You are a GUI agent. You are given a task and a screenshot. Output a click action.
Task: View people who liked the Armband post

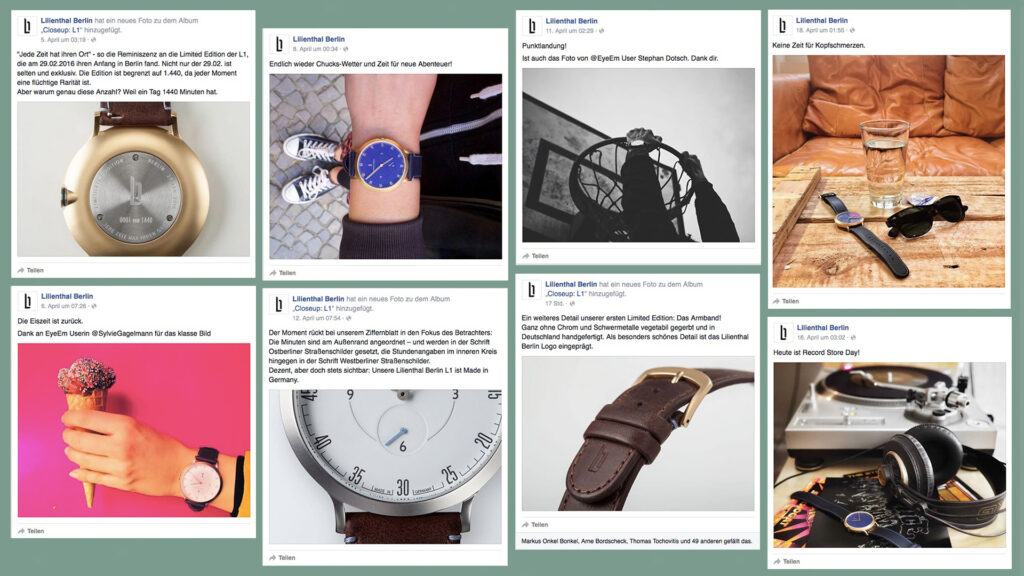(637, 541)
